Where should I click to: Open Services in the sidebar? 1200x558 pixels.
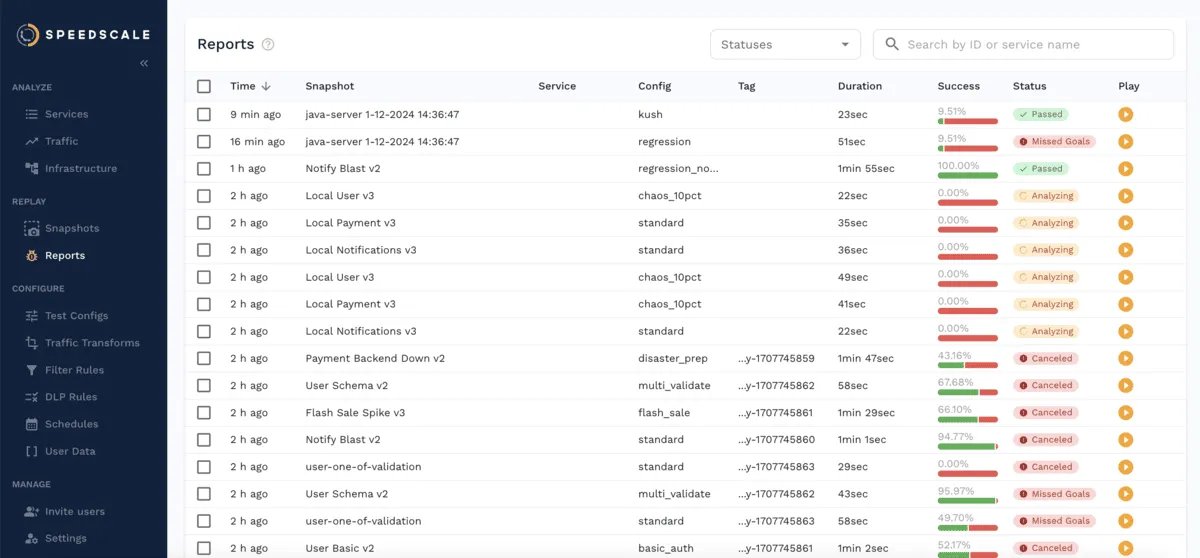[66, 114]
